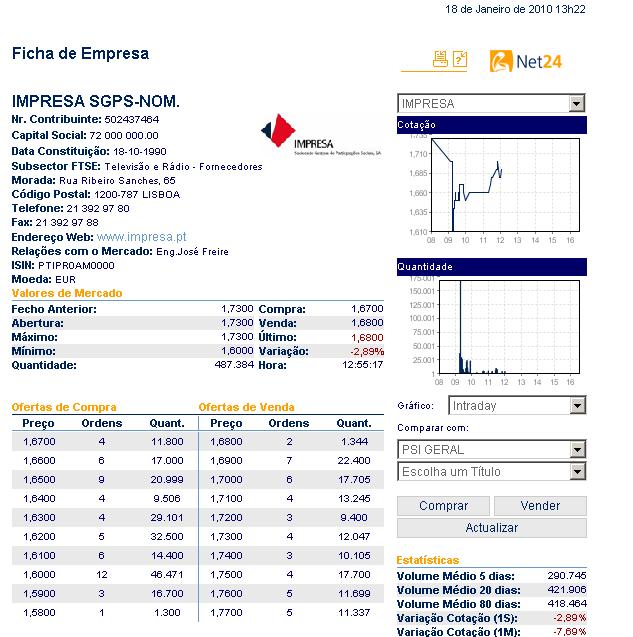The image size is (633, 637).
Task: Select the Telefone number 21 392 97 80
Action: (98, 209)
